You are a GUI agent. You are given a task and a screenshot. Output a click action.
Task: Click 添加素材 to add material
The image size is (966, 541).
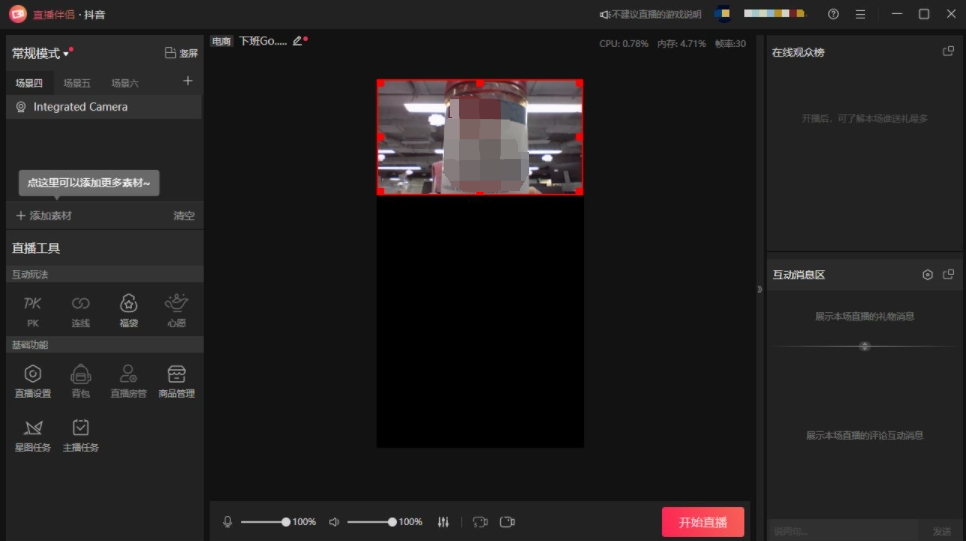click(x=44, y=216)
